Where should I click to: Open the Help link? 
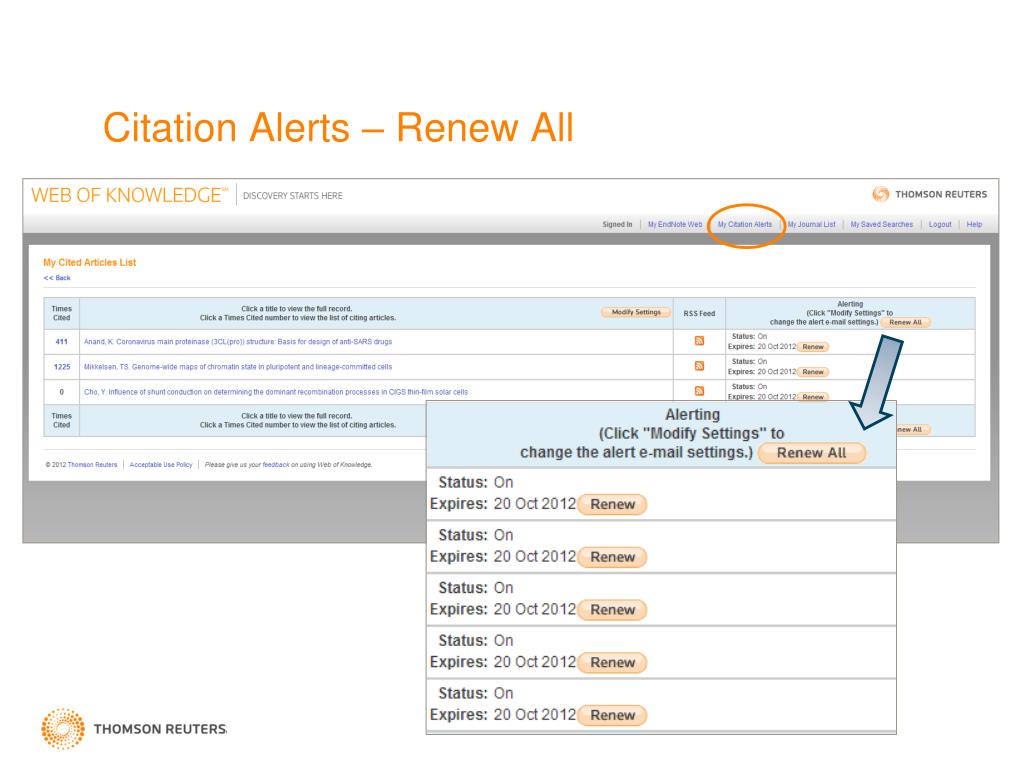(x=974, y=225)
